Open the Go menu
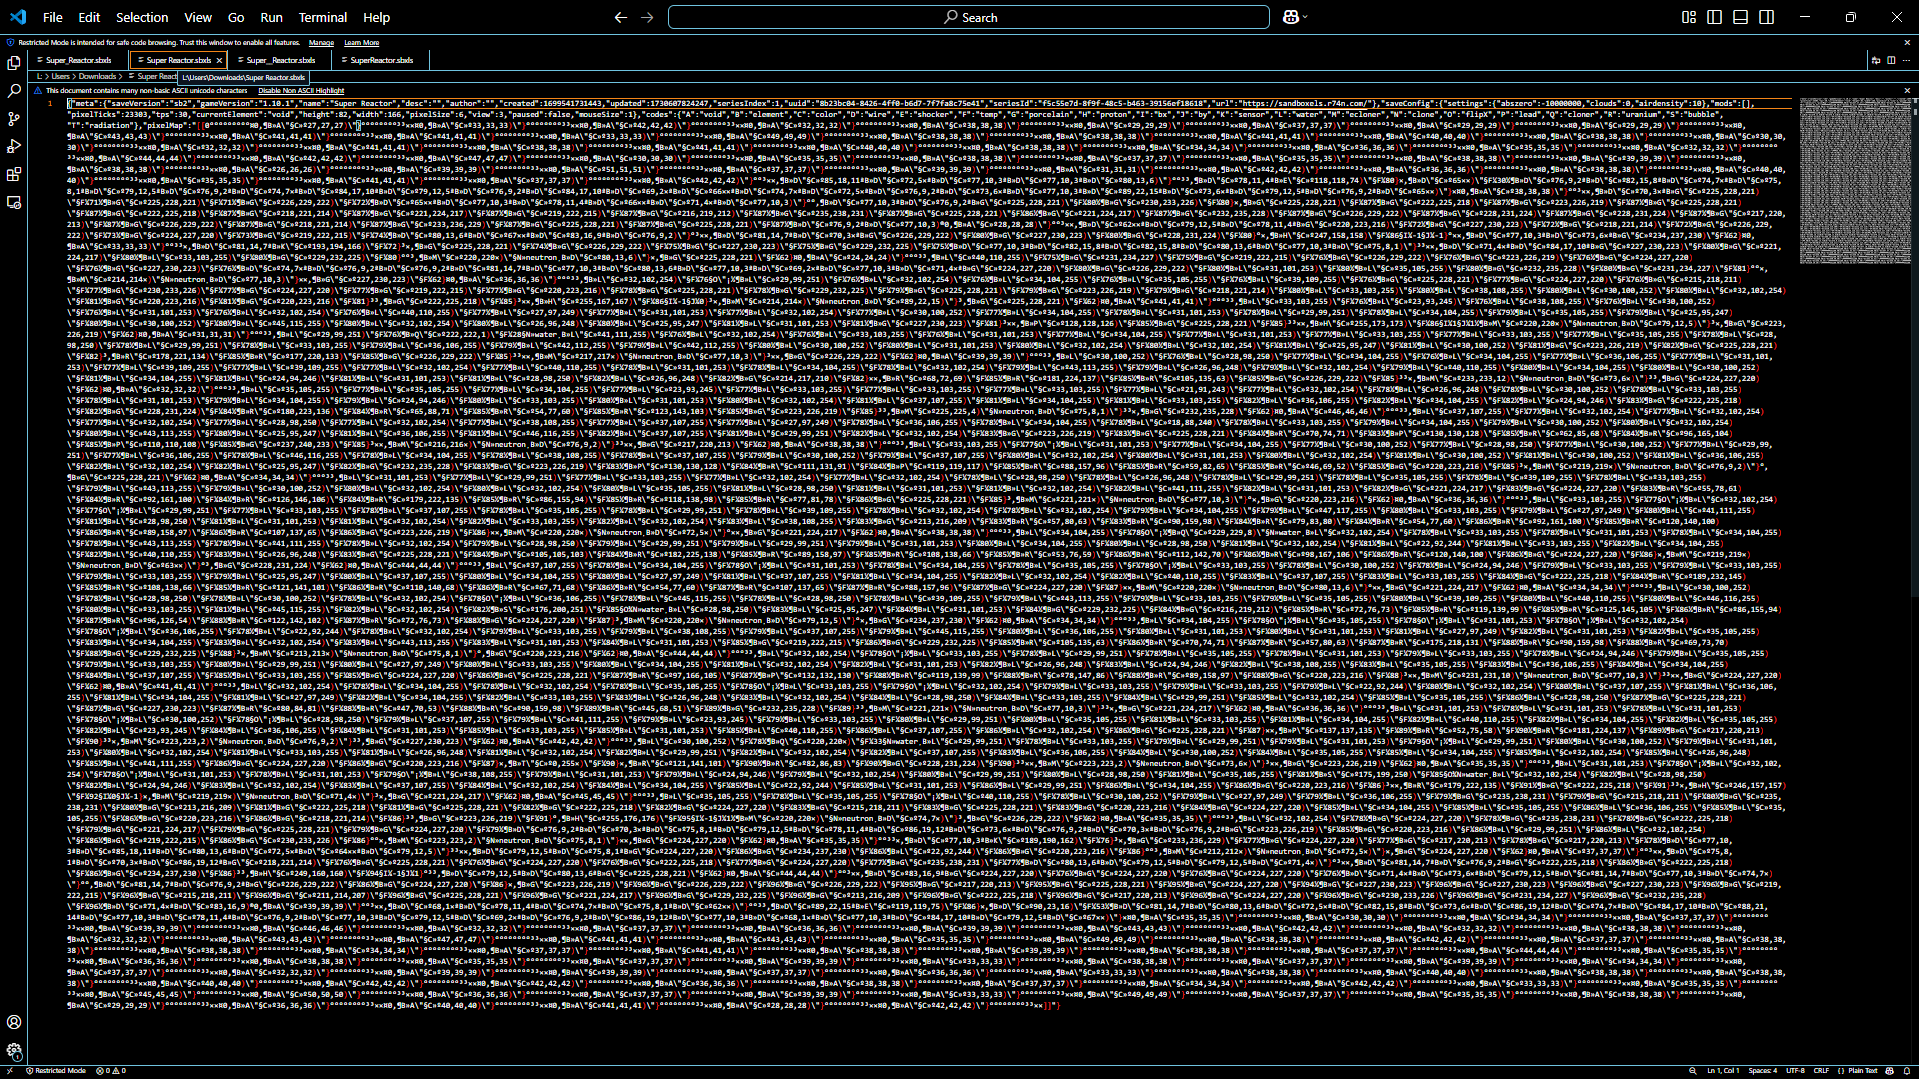The height and width of the screenshot is (1079, 1919). point(236,17)
